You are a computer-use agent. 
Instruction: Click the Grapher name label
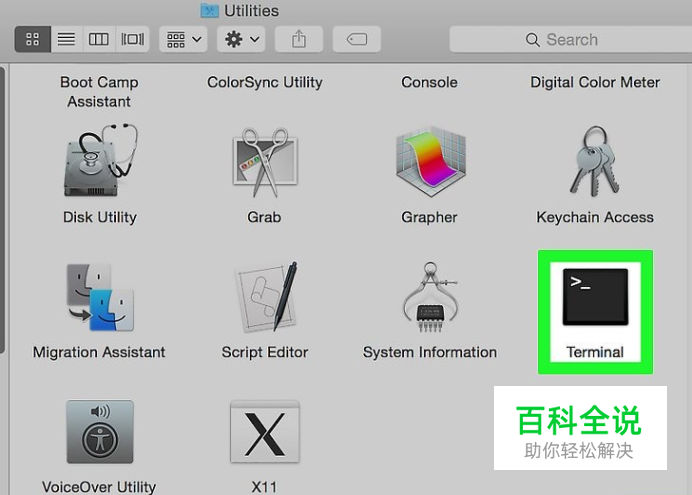pos(429,217)
